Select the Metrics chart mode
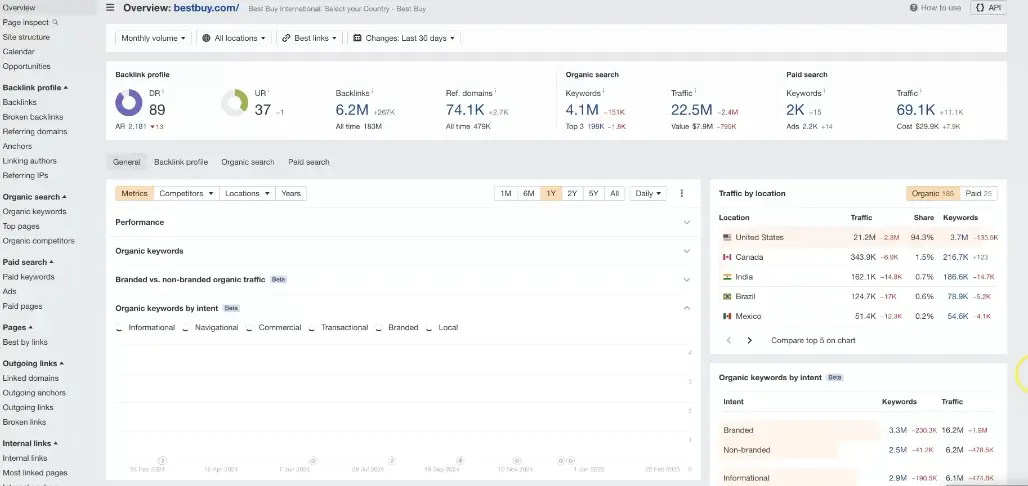Viewport: 1028px width, 486px height. tap(134, 193)
